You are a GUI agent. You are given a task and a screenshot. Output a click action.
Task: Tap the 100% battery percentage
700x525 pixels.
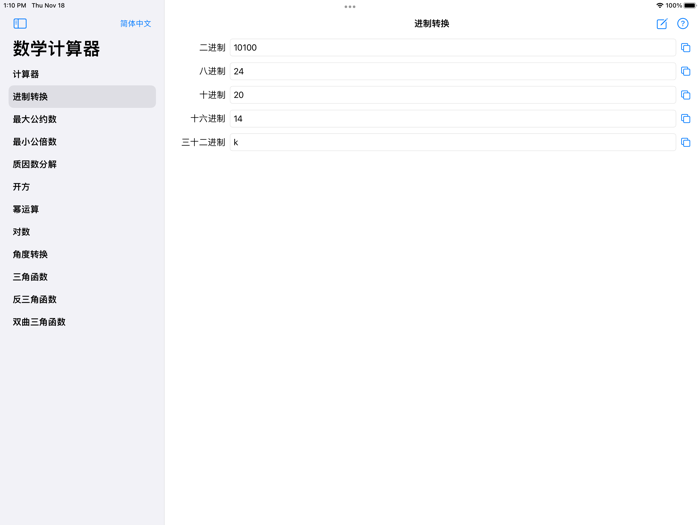tap(674, 5)
